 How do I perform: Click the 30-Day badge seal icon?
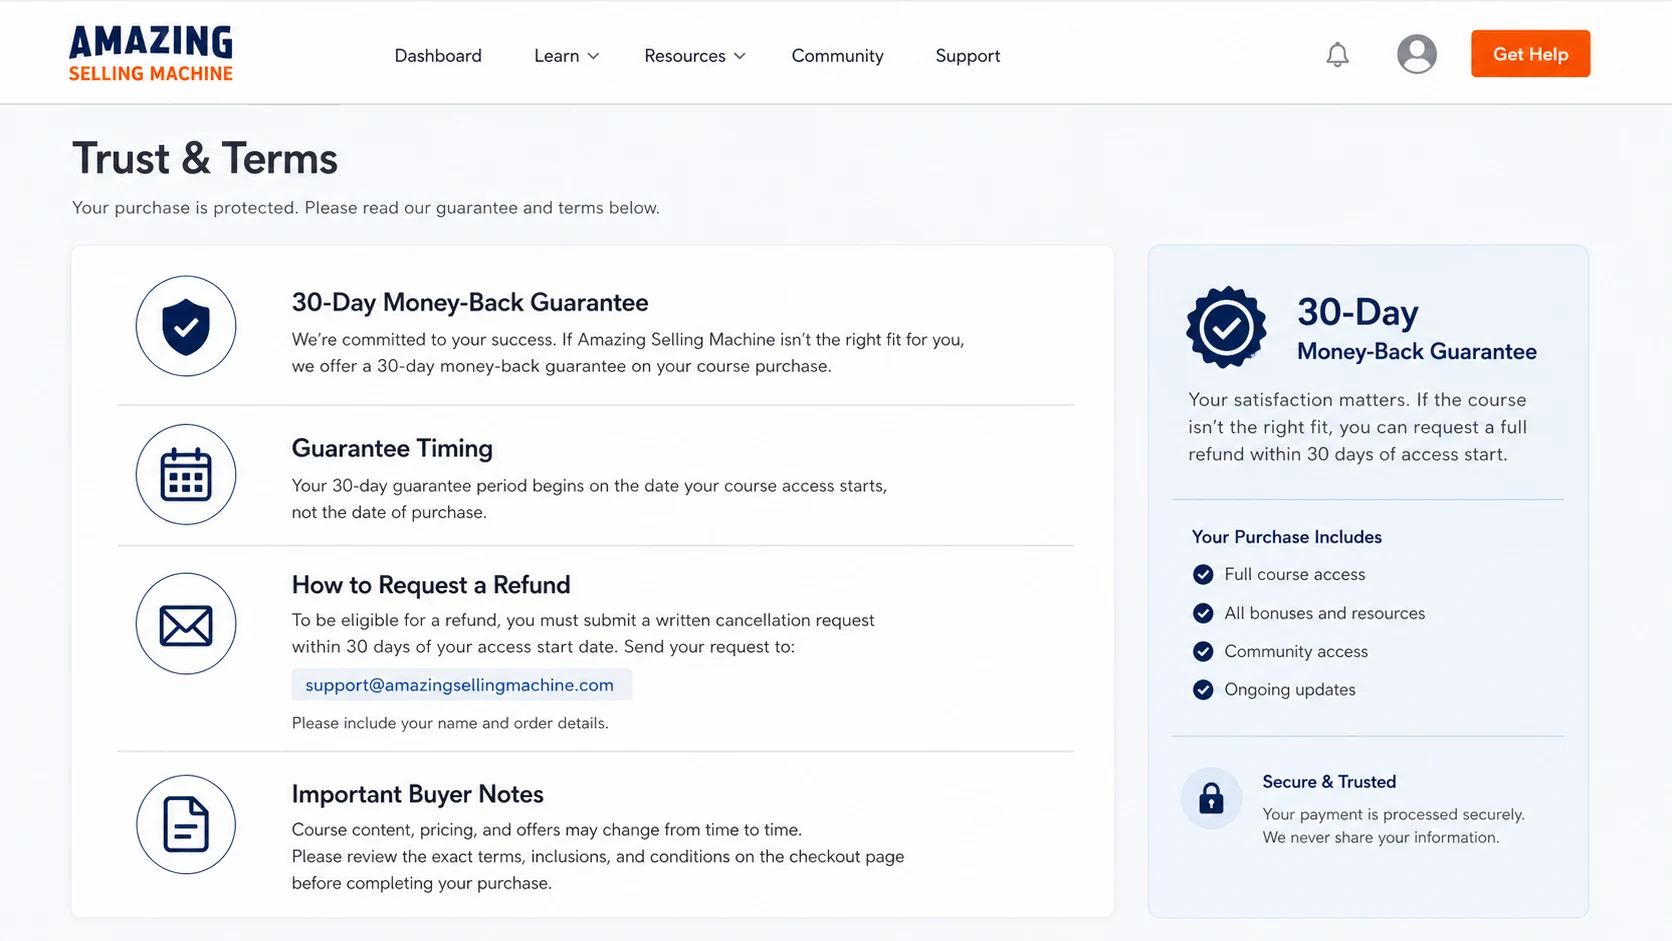(1226, 327)
